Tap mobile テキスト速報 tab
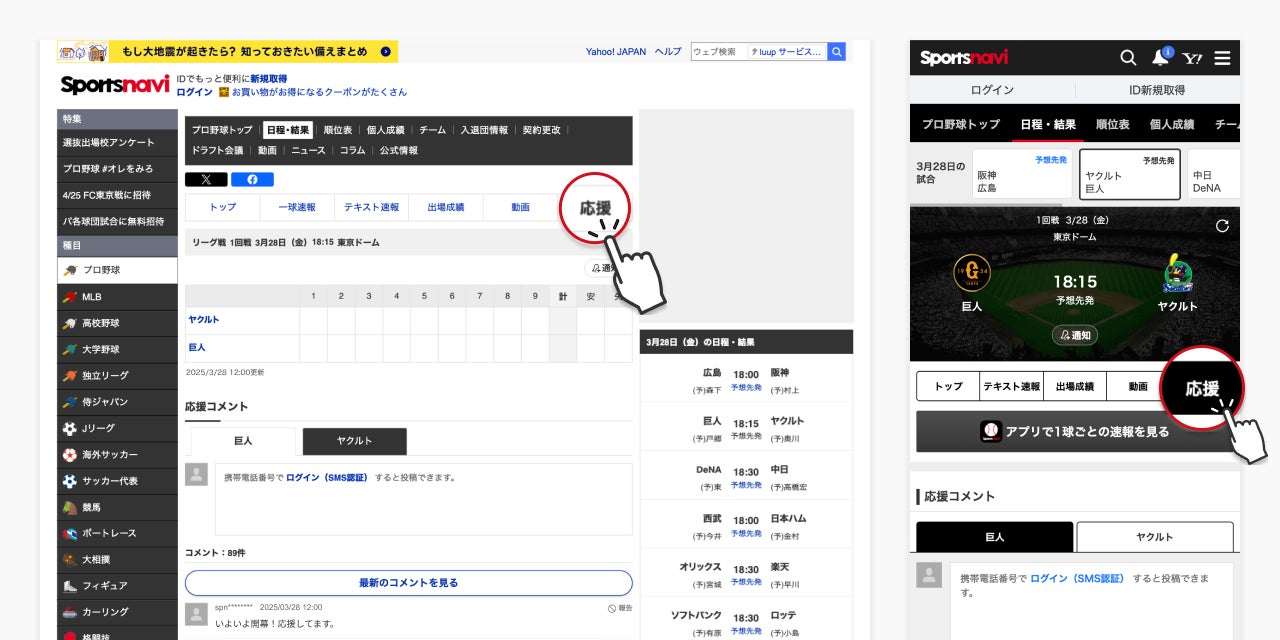 1011,386
